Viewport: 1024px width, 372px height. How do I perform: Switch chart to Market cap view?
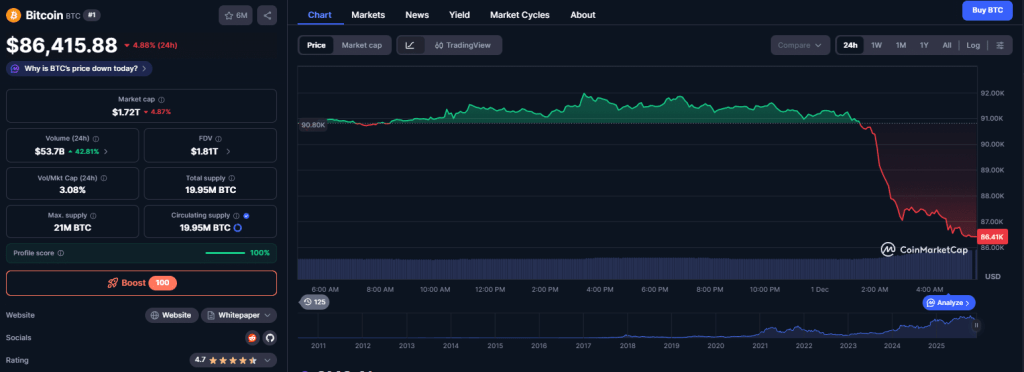362,45
